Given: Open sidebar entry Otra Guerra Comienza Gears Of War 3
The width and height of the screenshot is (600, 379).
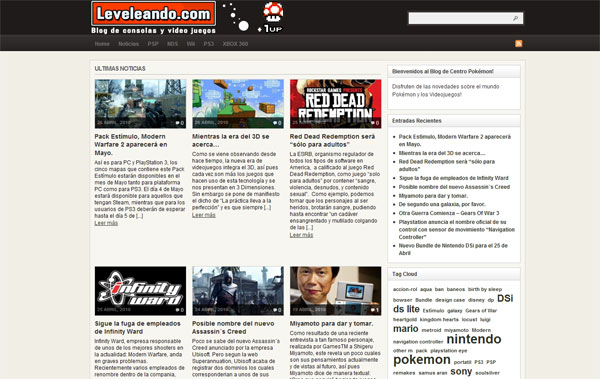Looking at the screenshot, I should (449, 213).
